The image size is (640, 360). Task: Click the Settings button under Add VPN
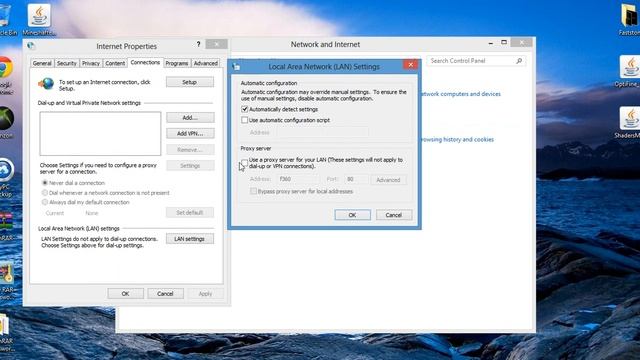coord(190,166)
